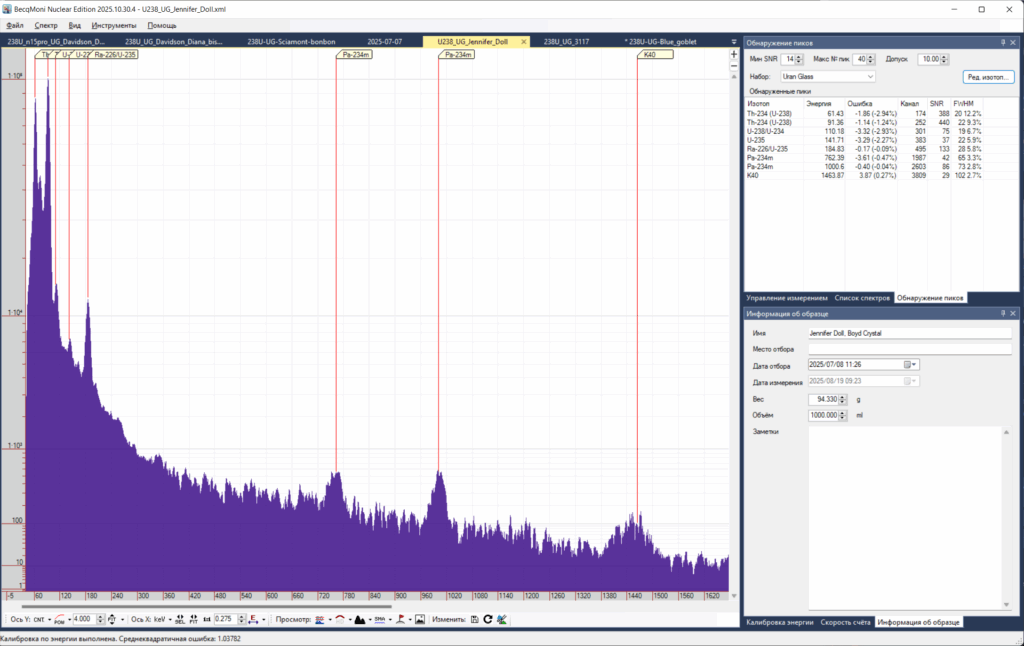
Task: Click the save changes floppy disk icon
Action: 474,620
